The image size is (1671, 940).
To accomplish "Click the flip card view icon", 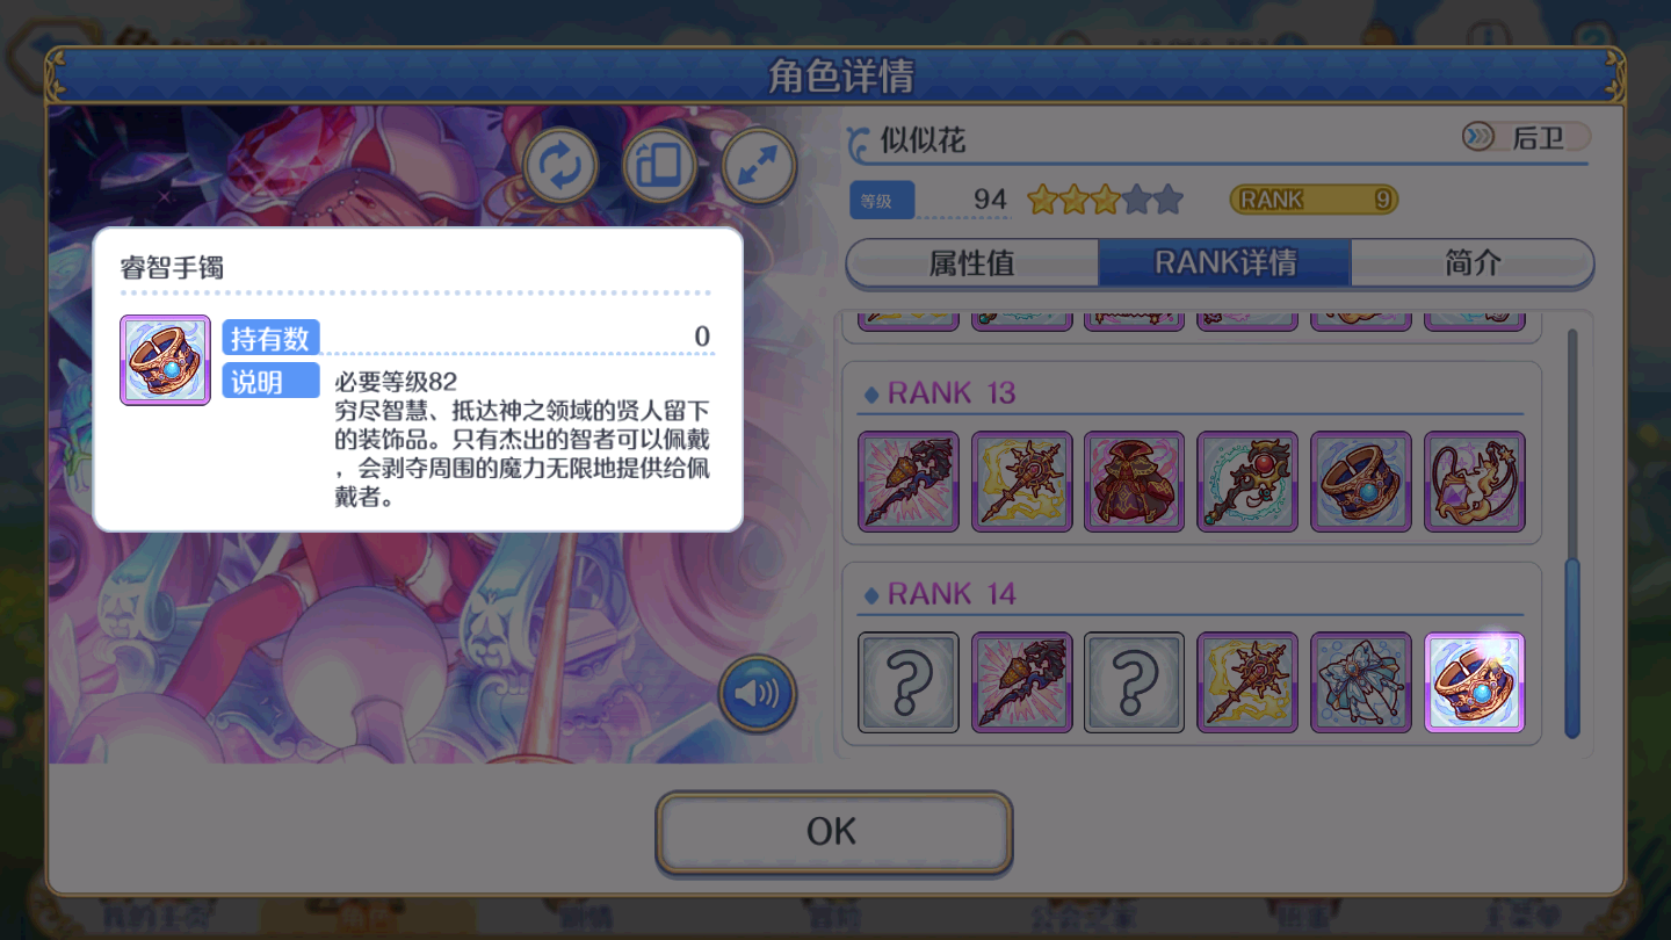I will pos(659,166).
